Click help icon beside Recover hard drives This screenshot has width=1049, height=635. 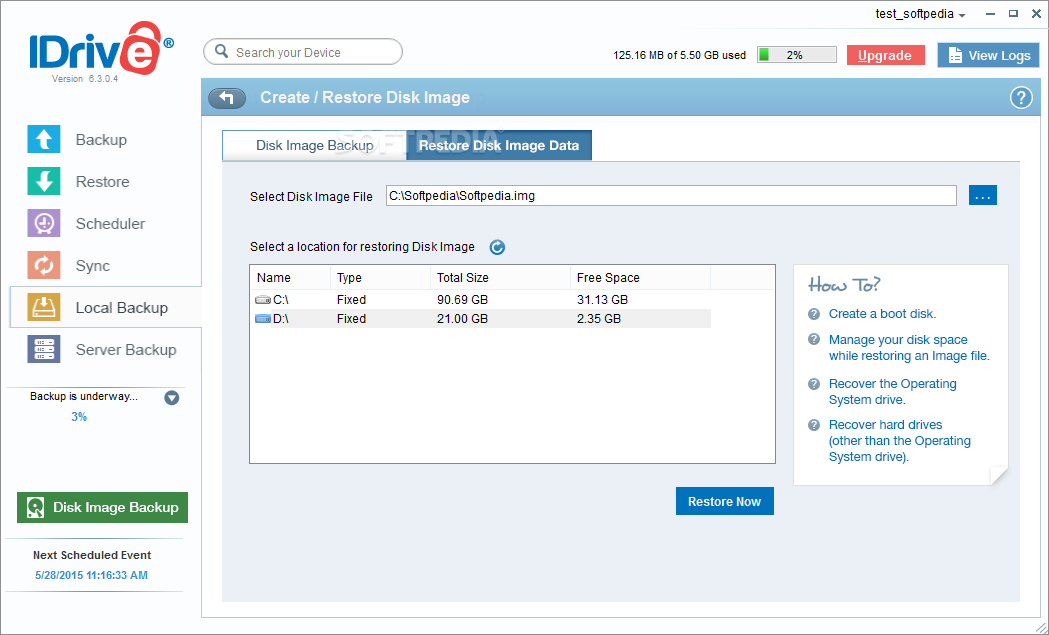(814, 425)
